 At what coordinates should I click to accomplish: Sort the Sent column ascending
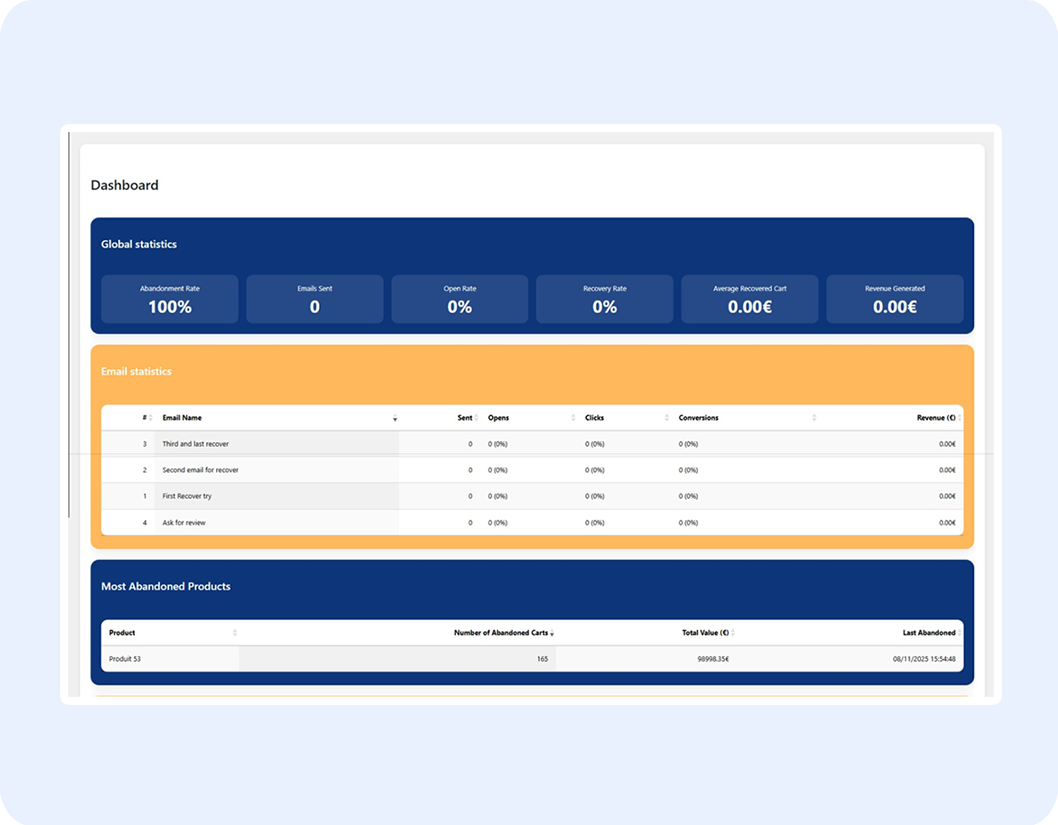click(477, 418)
